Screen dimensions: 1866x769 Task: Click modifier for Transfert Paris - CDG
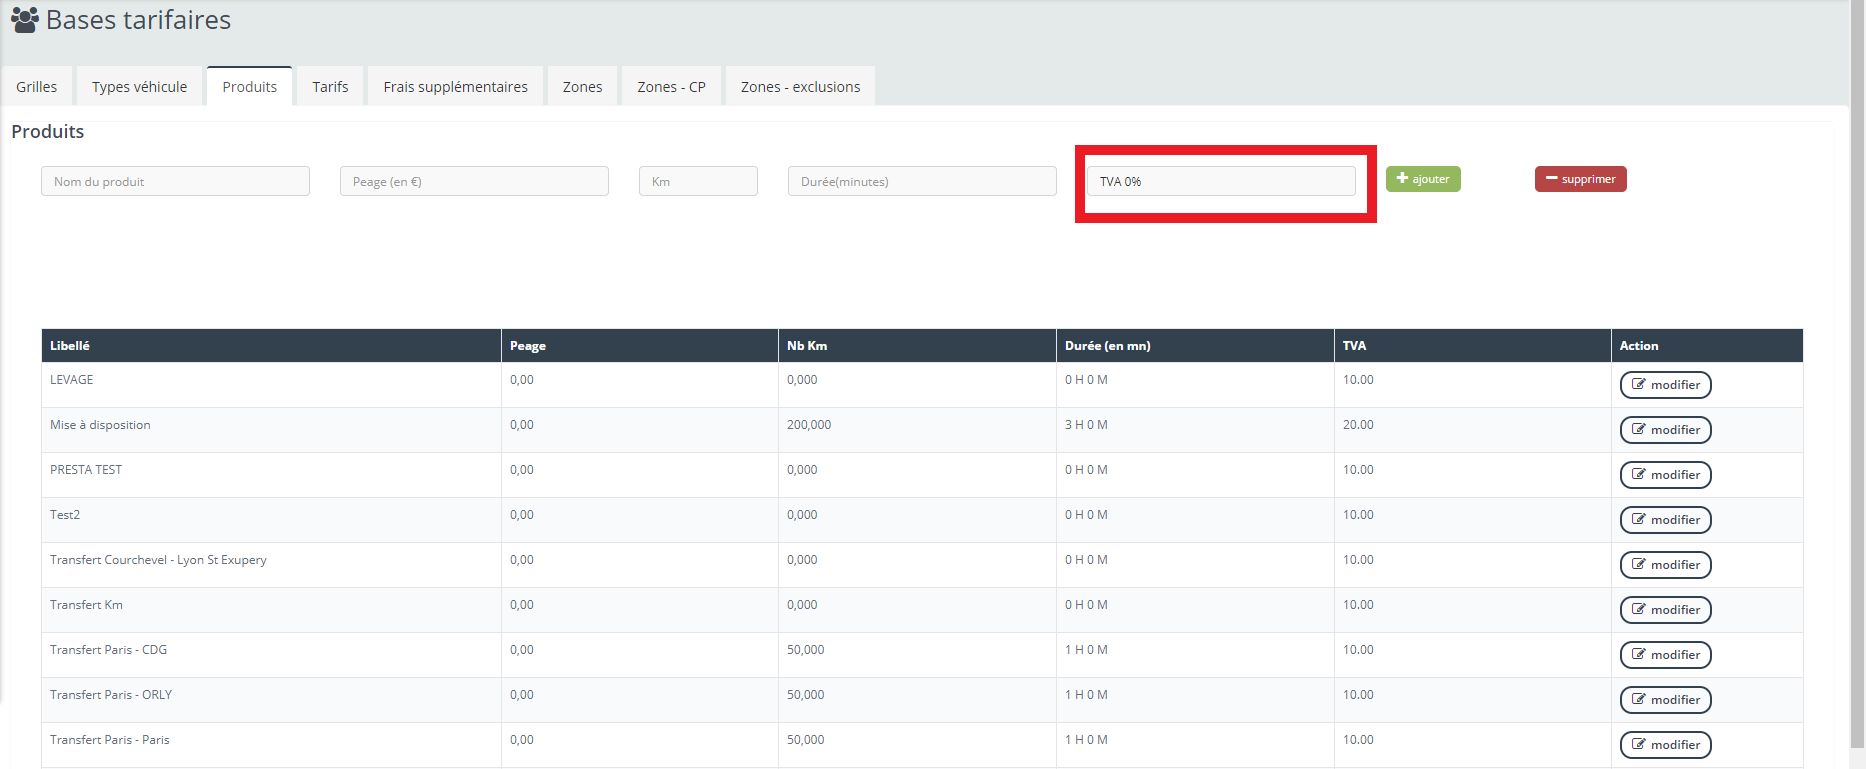[x=1665, y=655]
